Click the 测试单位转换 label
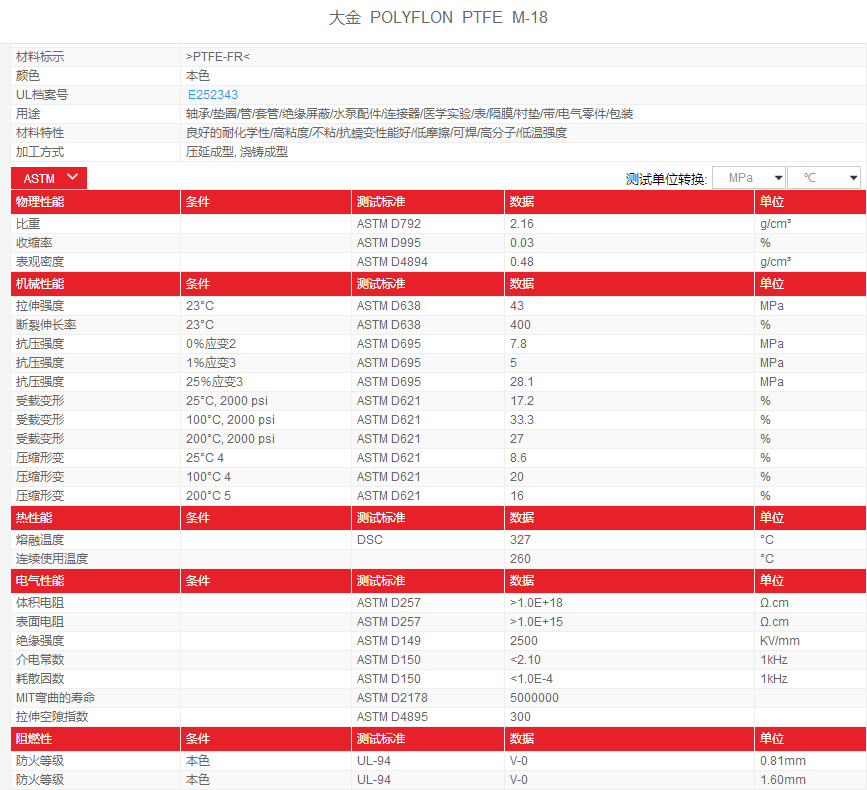The image size is (867, 790). pyautogui.click(x=666, y=179)
